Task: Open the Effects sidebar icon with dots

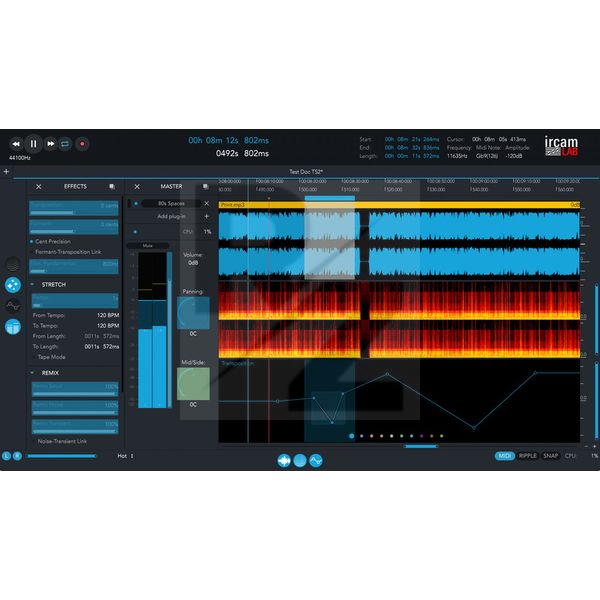Action: click(x=13, y=285)
